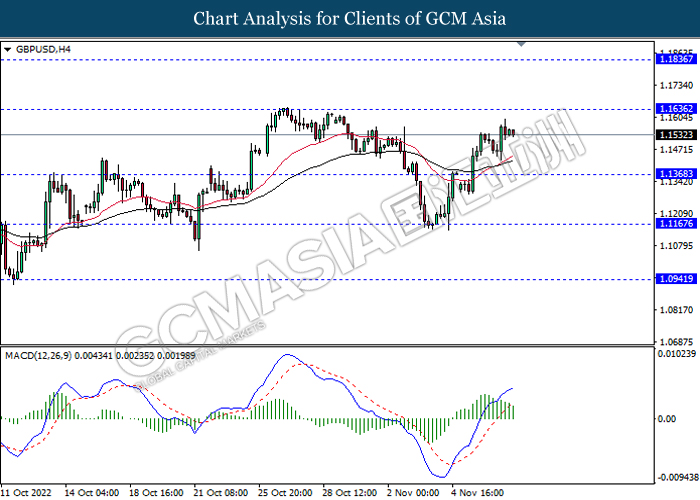The image size is (700, 500).
Task: Click the 1.06875 price axis value
Action: coord(676,342)
